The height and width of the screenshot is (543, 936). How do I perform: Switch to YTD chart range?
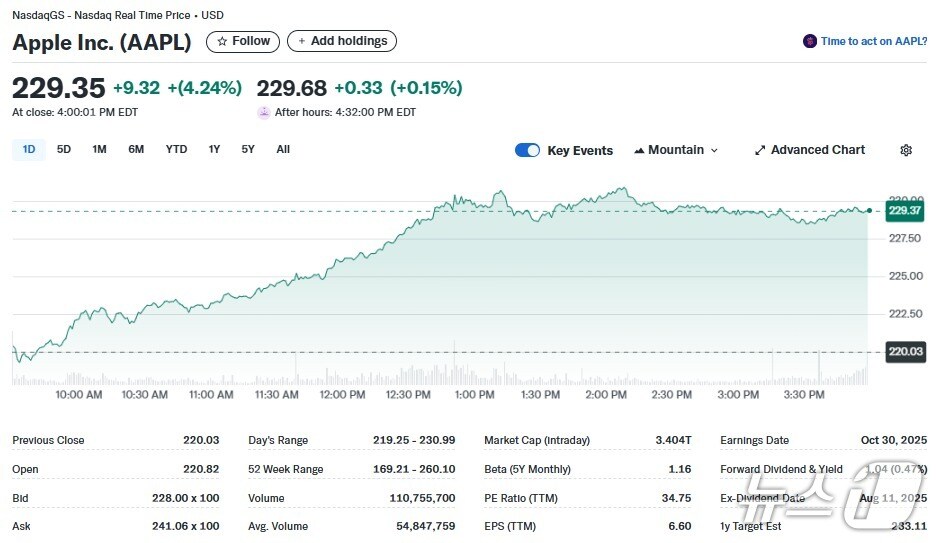pos(176,149)
